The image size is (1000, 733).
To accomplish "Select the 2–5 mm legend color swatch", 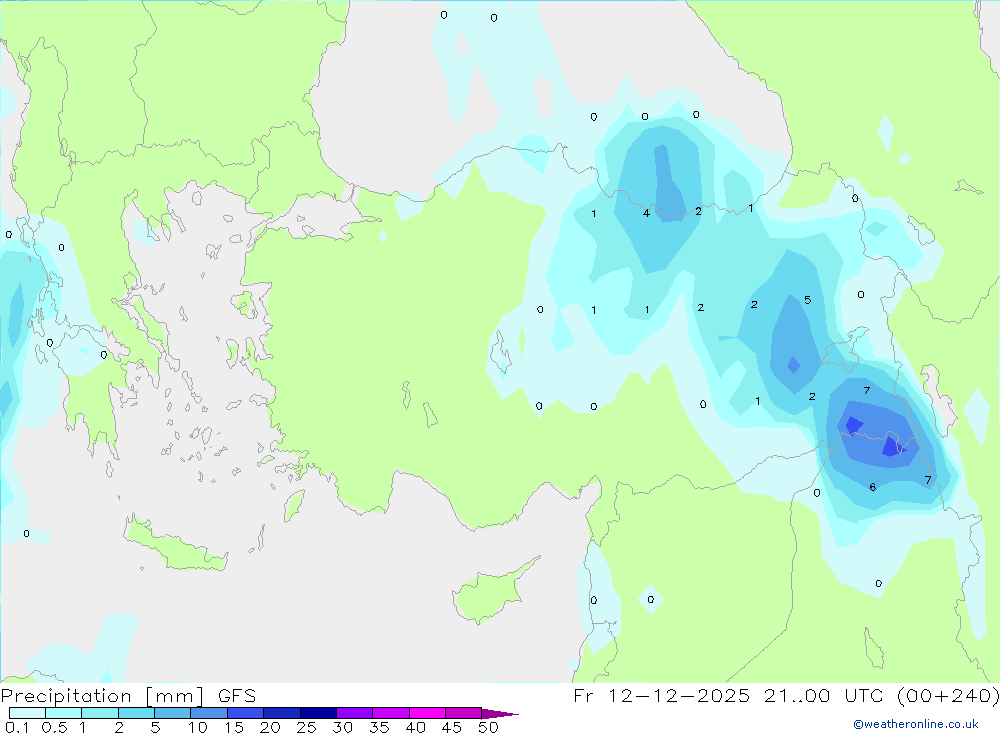I will coord(136,713).
